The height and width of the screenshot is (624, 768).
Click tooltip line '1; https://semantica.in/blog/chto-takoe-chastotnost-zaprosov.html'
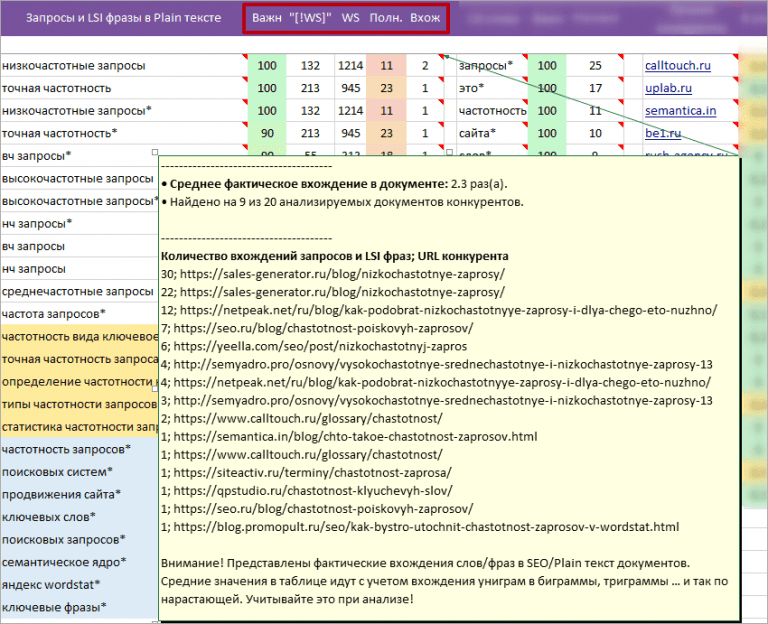[x=349, y=436]
